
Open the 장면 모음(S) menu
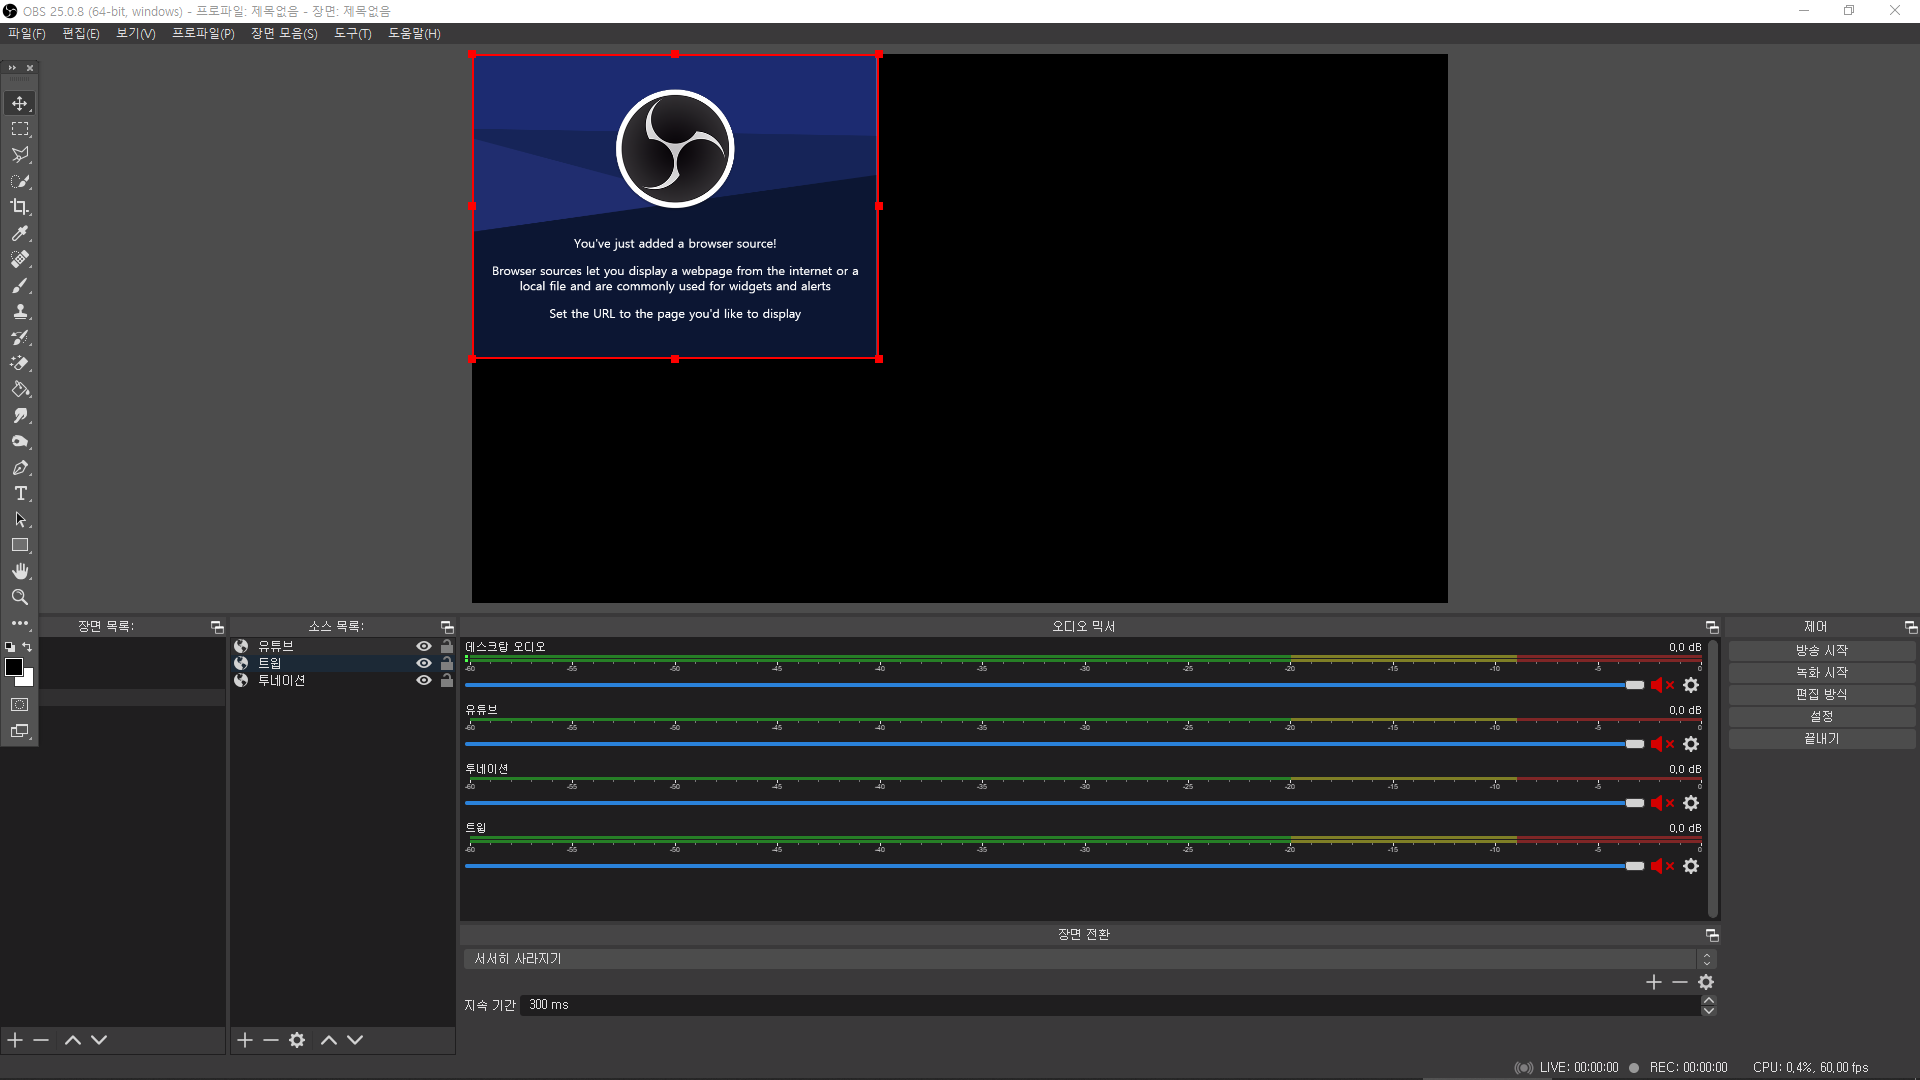(x=284, y=33)
